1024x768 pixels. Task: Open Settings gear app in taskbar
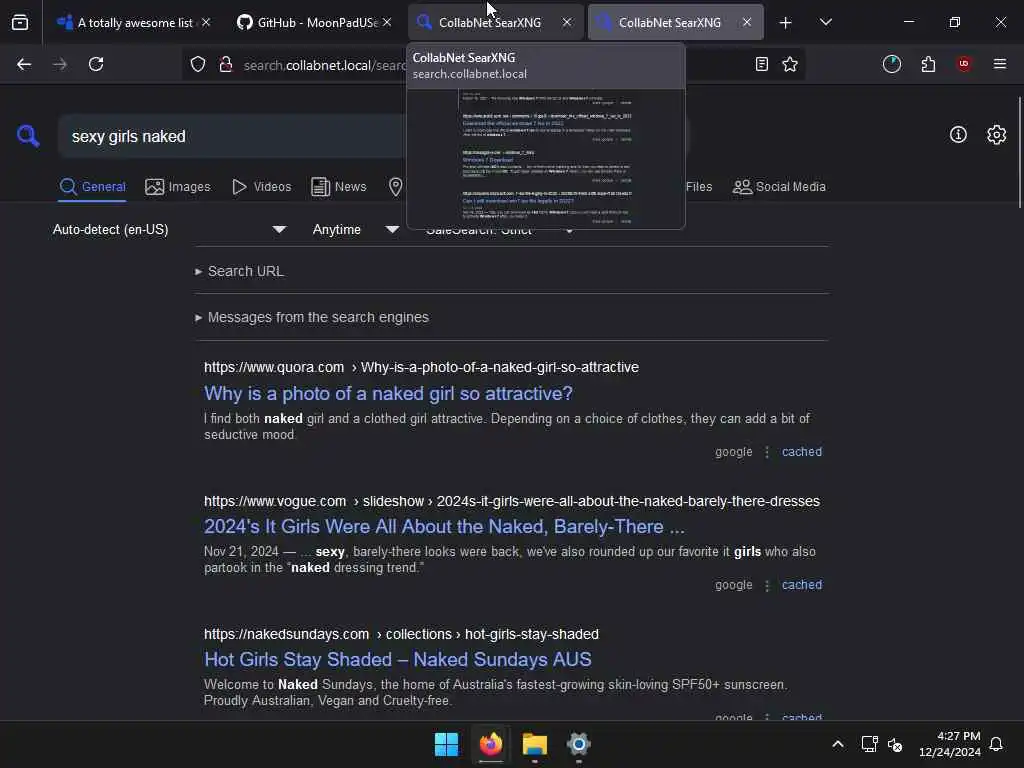[579, 744]
